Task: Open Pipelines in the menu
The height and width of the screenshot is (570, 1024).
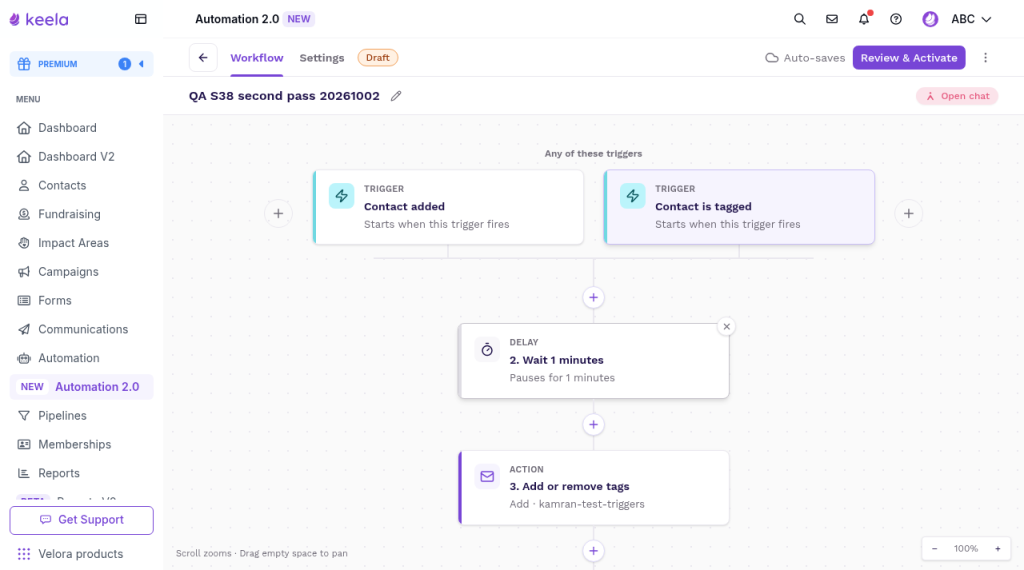Action: [x=81, y=415]
